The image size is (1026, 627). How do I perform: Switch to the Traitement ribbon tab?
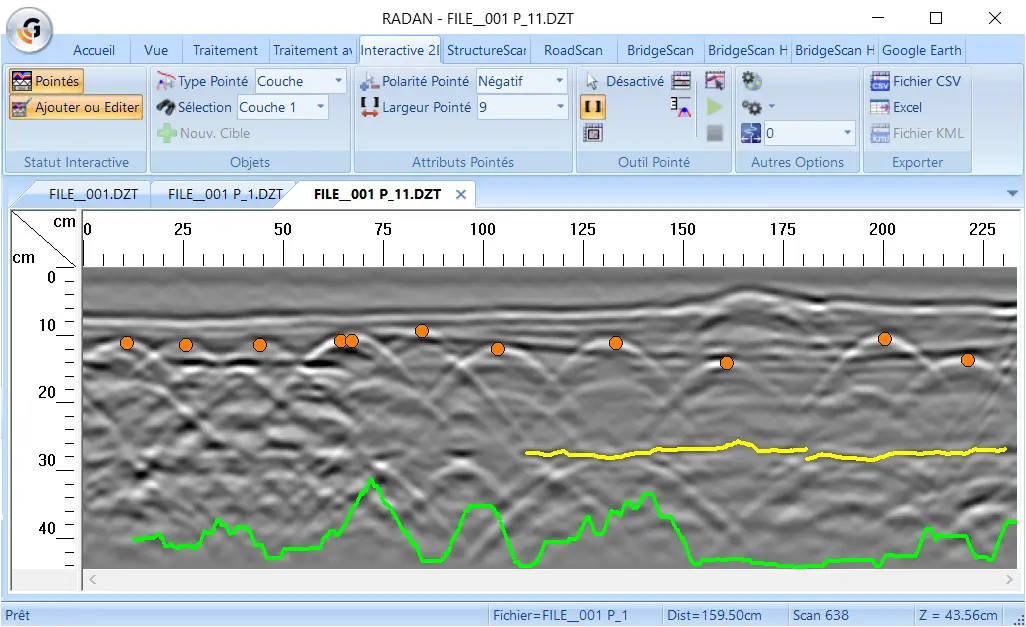pos(225,50)
